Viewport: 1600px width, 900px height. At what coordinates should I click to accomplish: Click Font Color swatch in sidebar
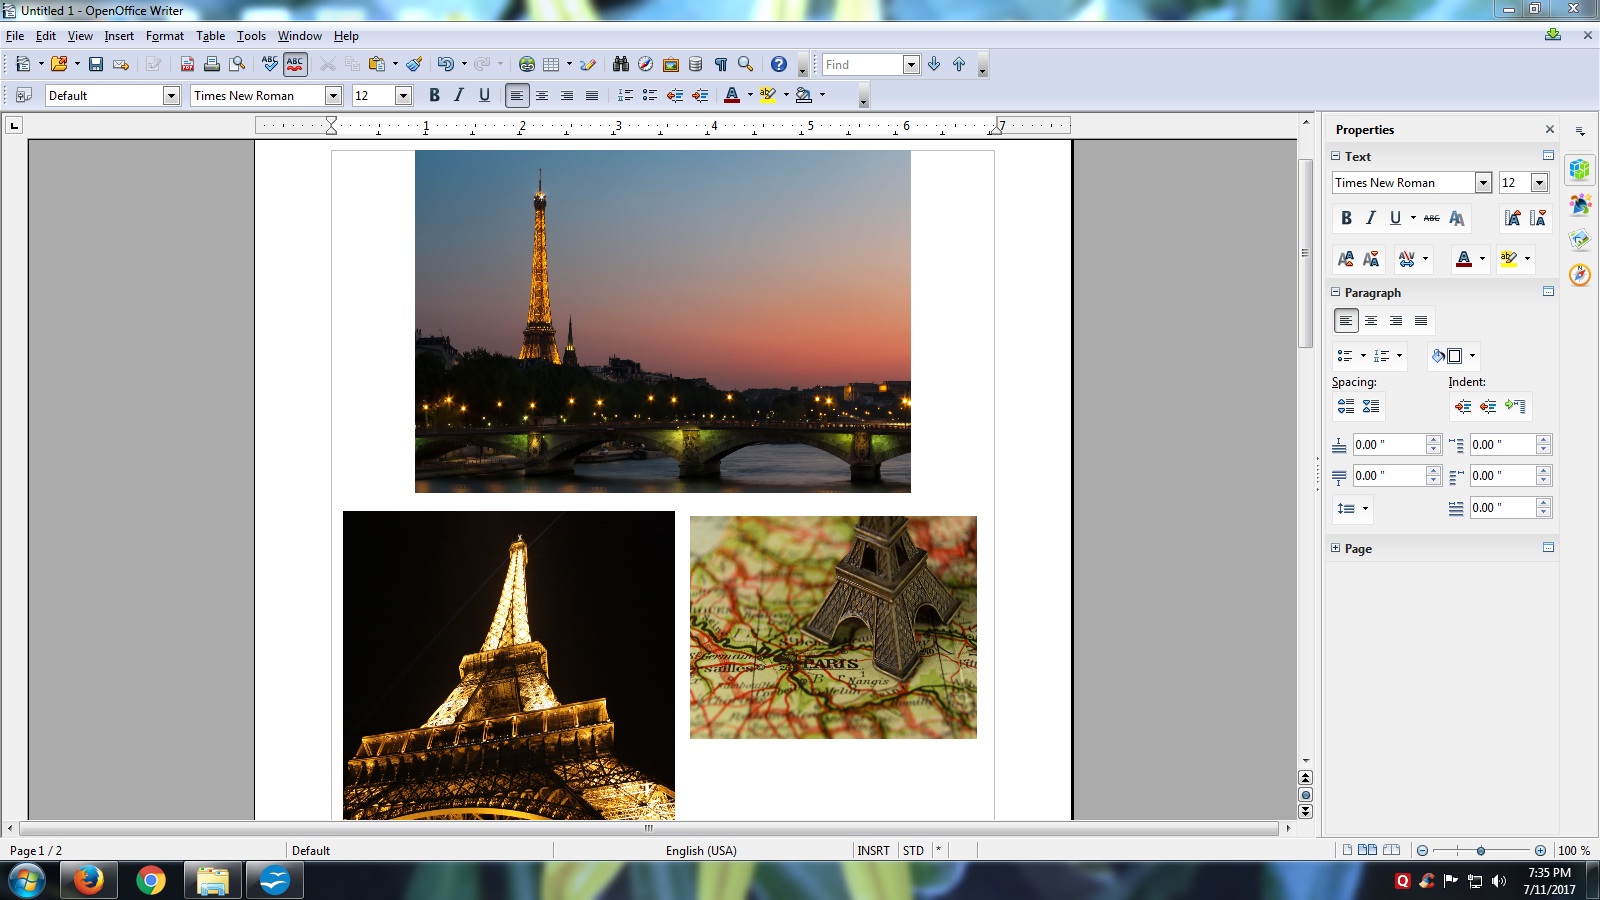(x=1464, y=259)
